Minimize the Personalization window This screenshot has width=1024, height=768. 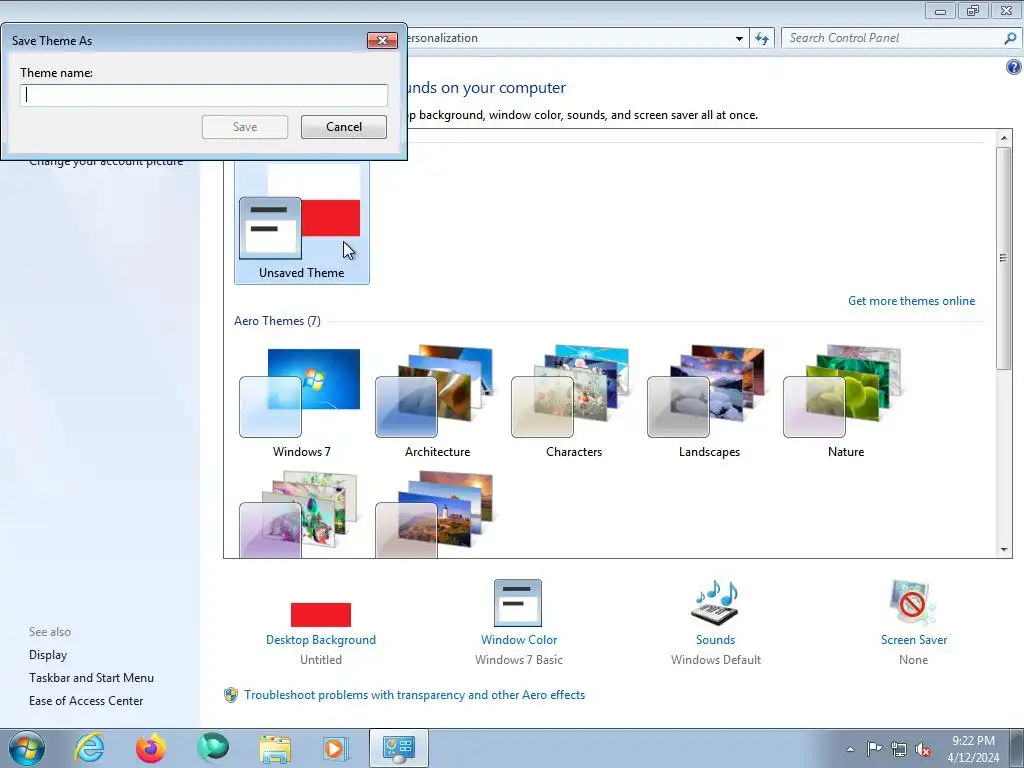point(940,11)
